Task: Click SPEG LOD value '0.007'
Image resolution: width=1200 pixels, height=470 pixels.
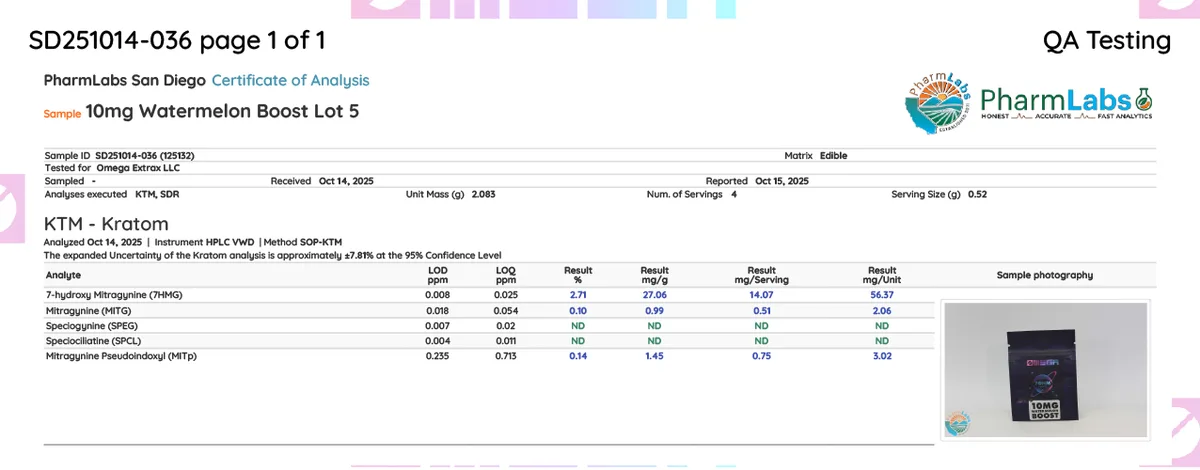Action: click(x=437, y=326)
